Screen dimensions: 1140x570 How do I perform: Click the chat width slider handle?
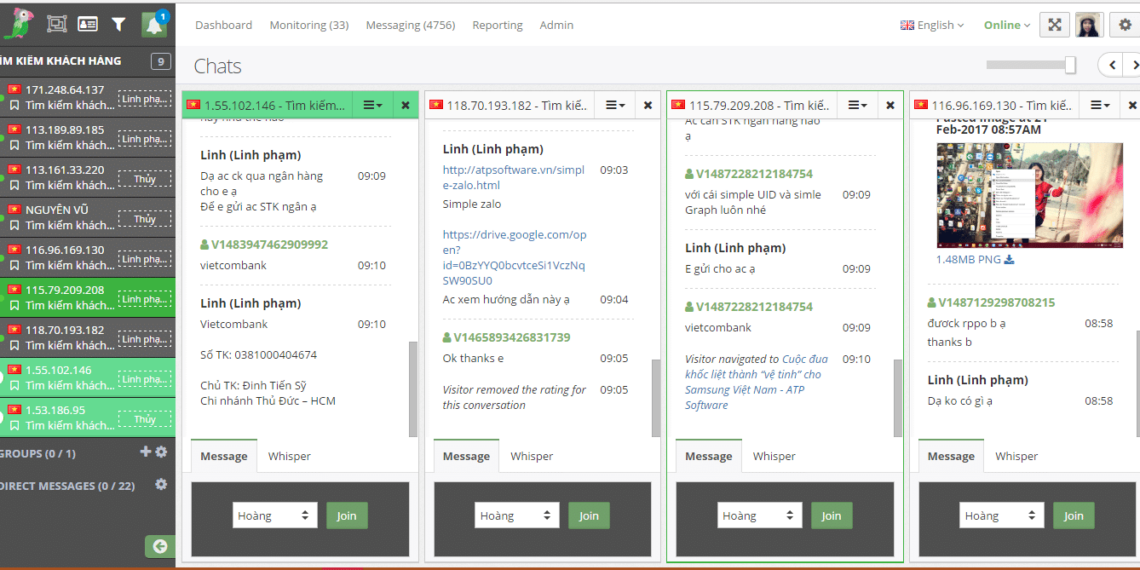pyautogui.click(x=1070, y=65)
